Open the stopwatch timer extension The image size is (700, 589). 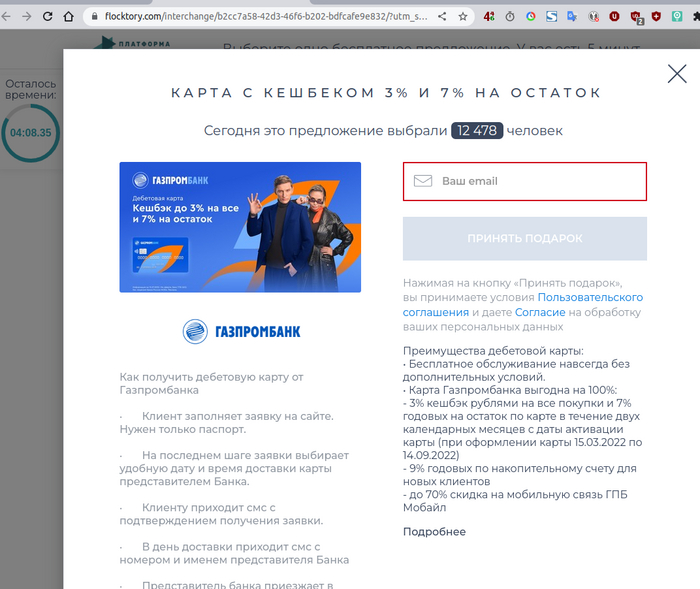pyautogui.click(x=510, y=17)
